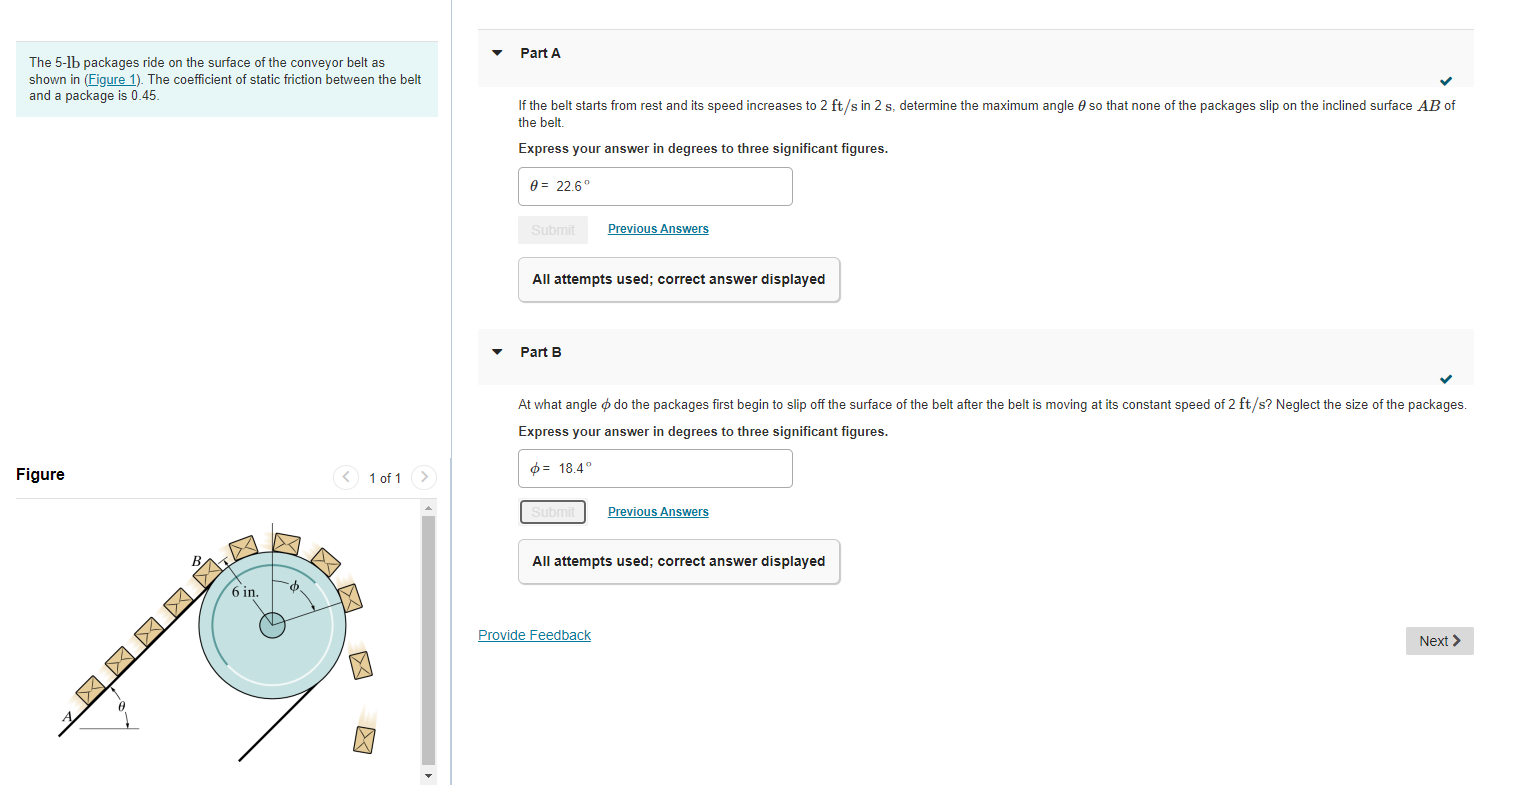Click the previous figure arrow
This screenshot has width=1513, height=785.
[x=346, y=477]
